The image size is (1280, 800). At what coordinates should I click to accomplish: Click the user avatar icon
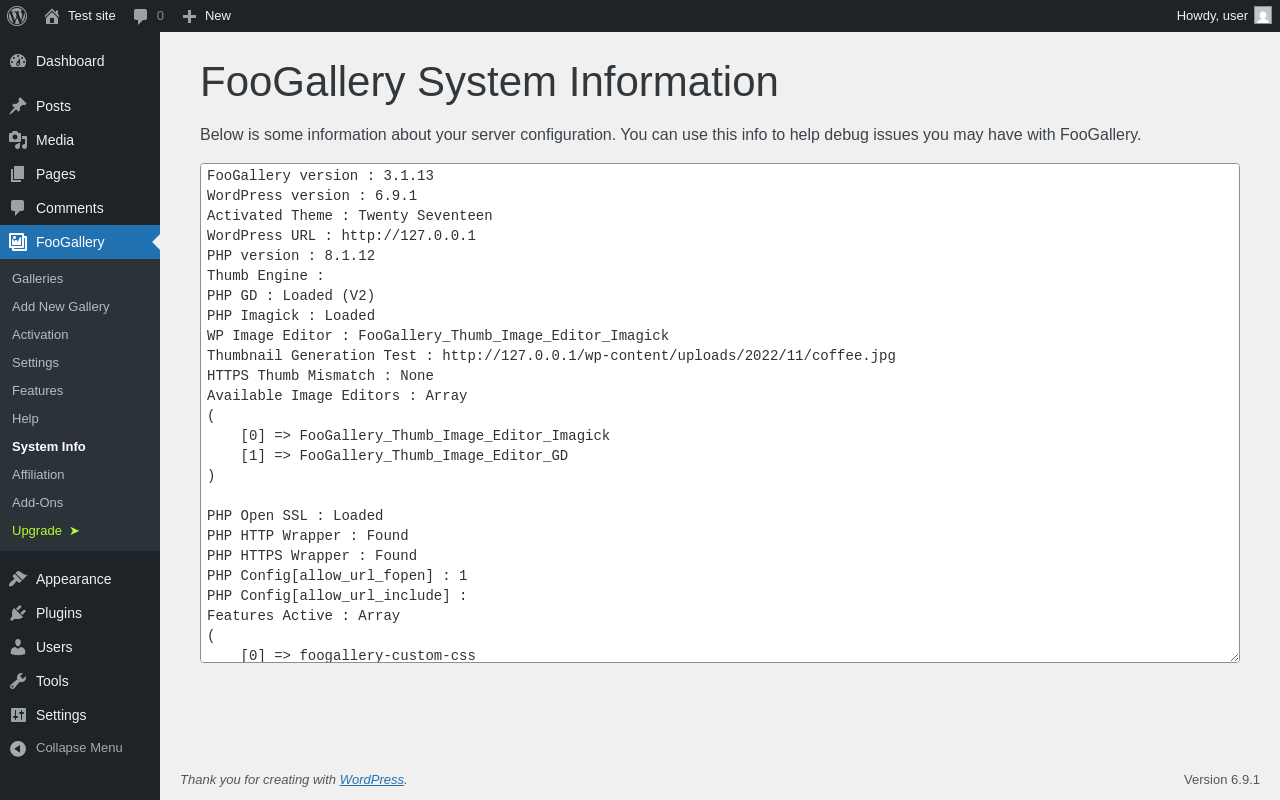1263,15
